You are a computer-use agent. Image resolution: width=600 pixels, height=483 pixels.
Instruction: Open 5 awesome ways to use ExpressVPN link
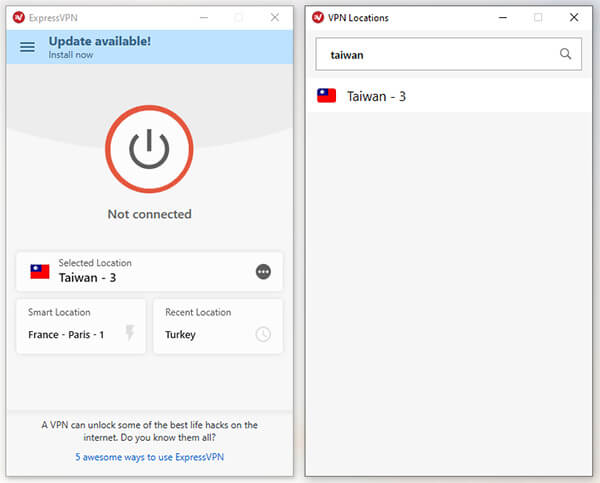pyautogui.click(x=150, y=457)
